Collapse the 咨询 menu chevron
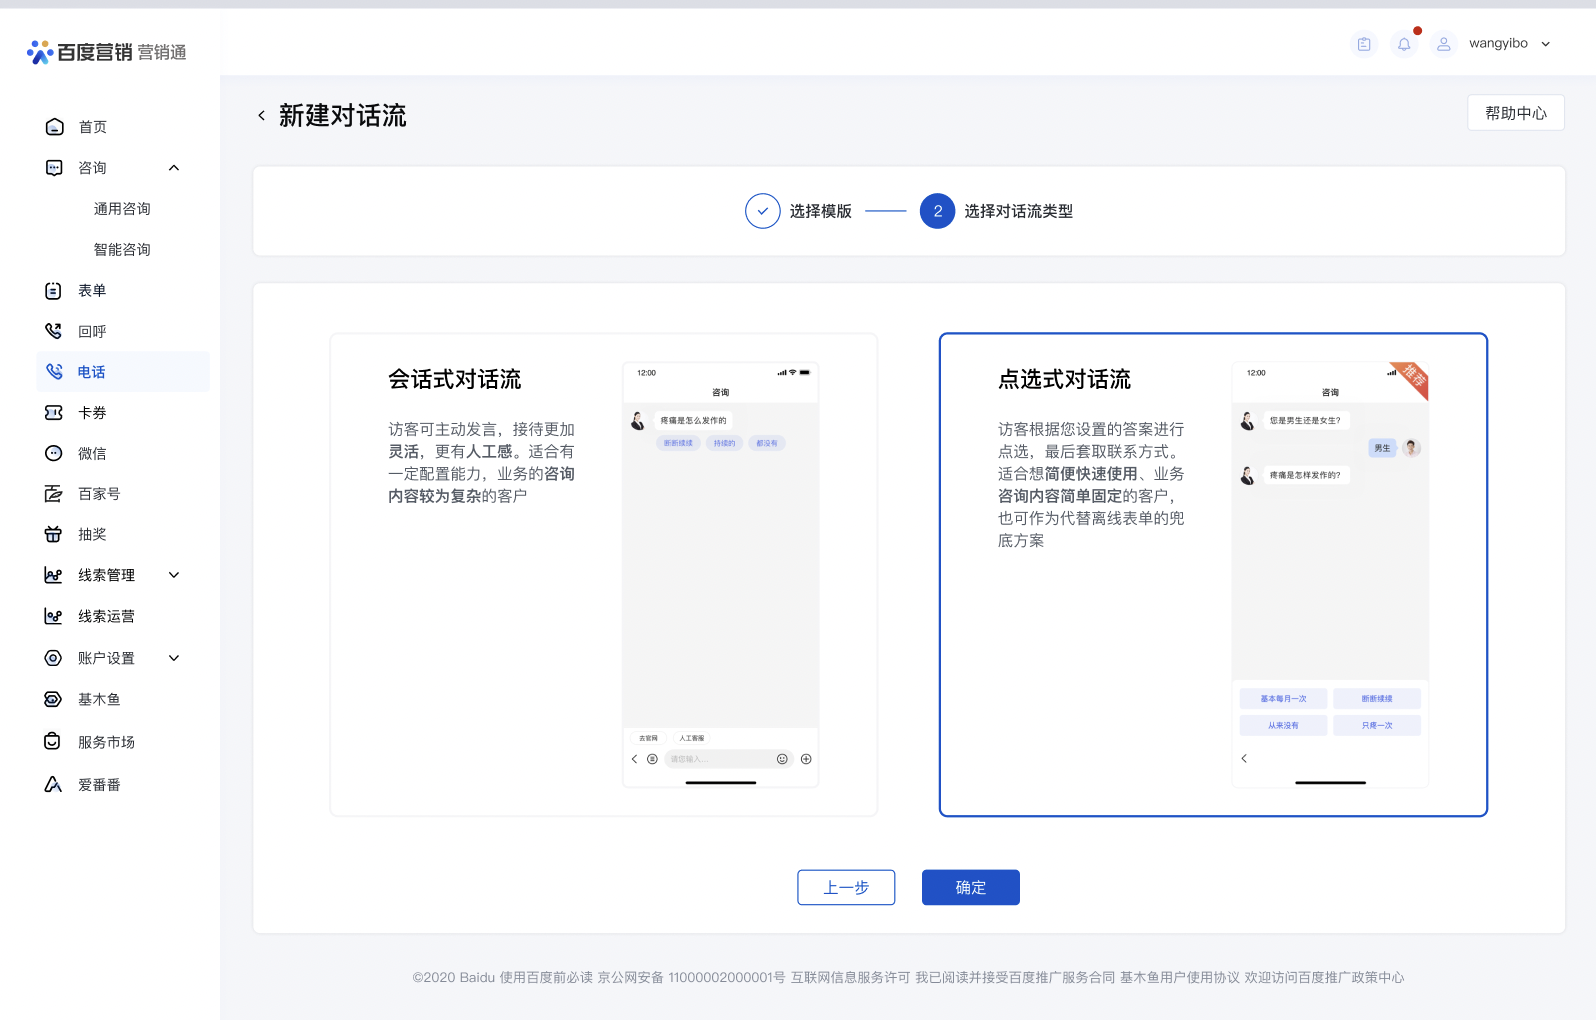 [174, 168]
